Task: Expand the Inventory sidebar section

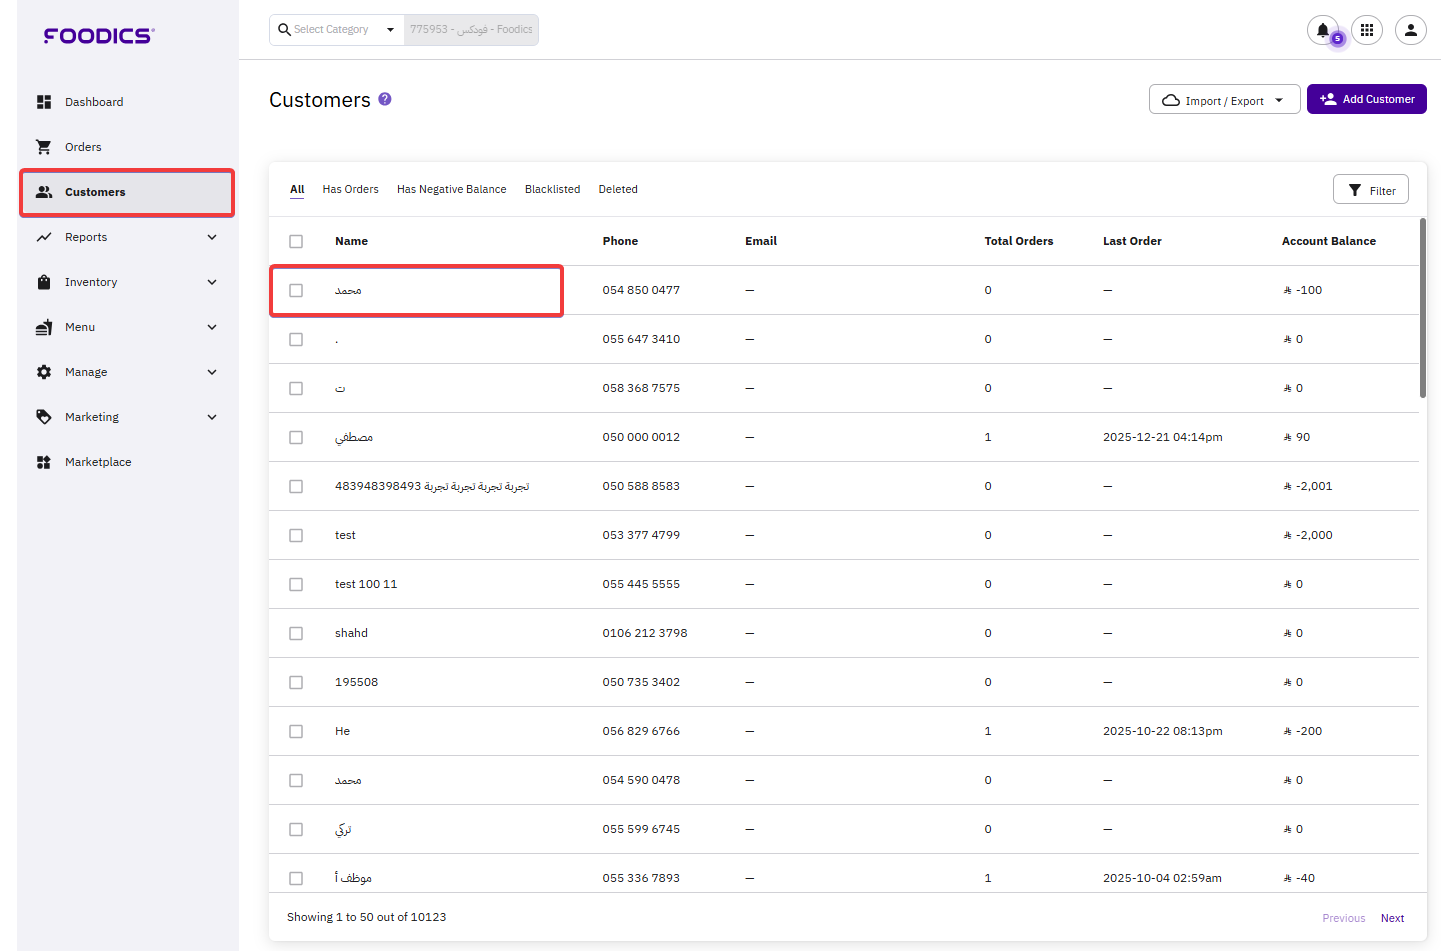Action: tap(127, 282)
